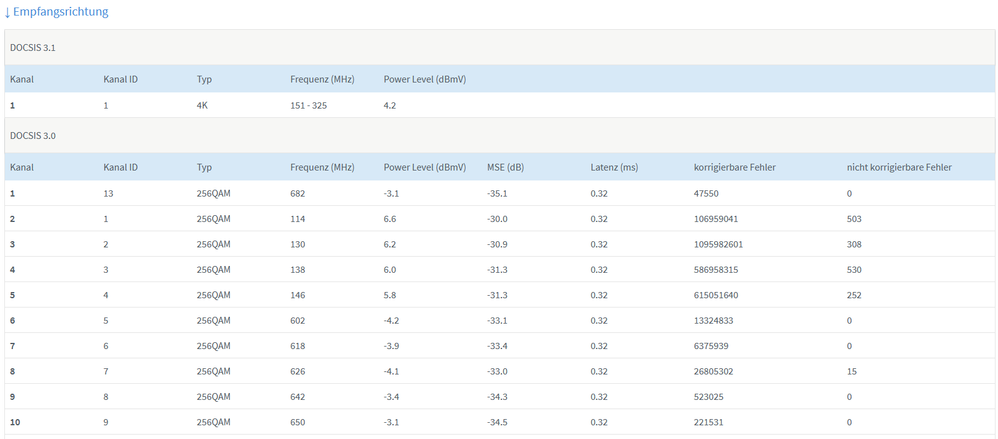This screenshot has width=998, height=439.
Task: Click frequency value 114
Action: click(298, 219)
